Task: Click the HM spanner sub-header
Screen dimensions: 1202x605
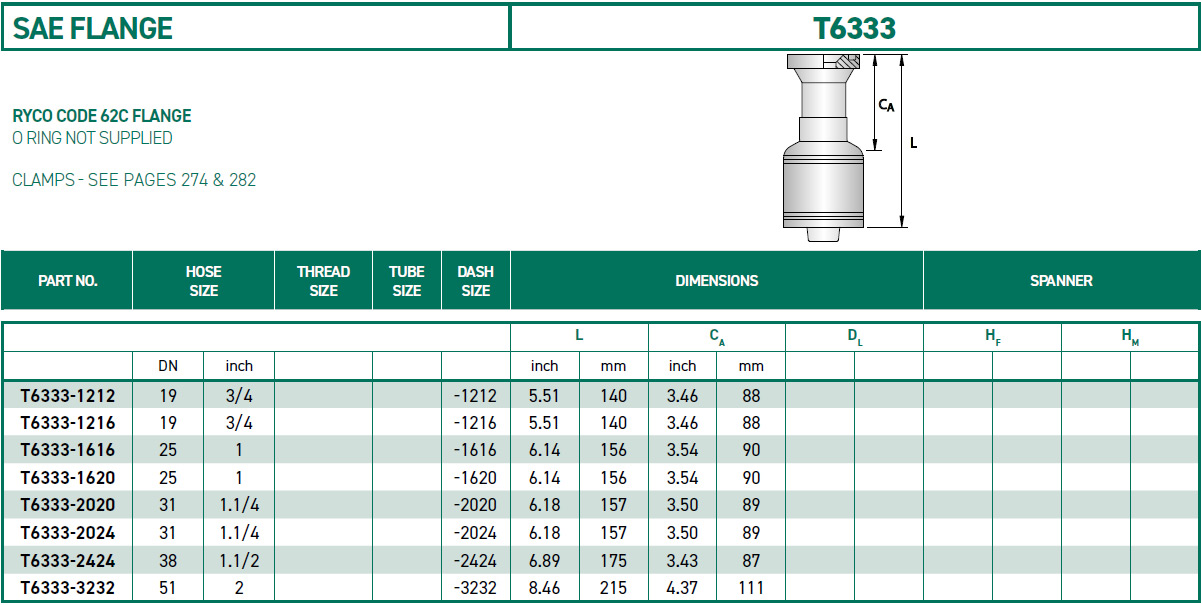Action: point(1130,338)
